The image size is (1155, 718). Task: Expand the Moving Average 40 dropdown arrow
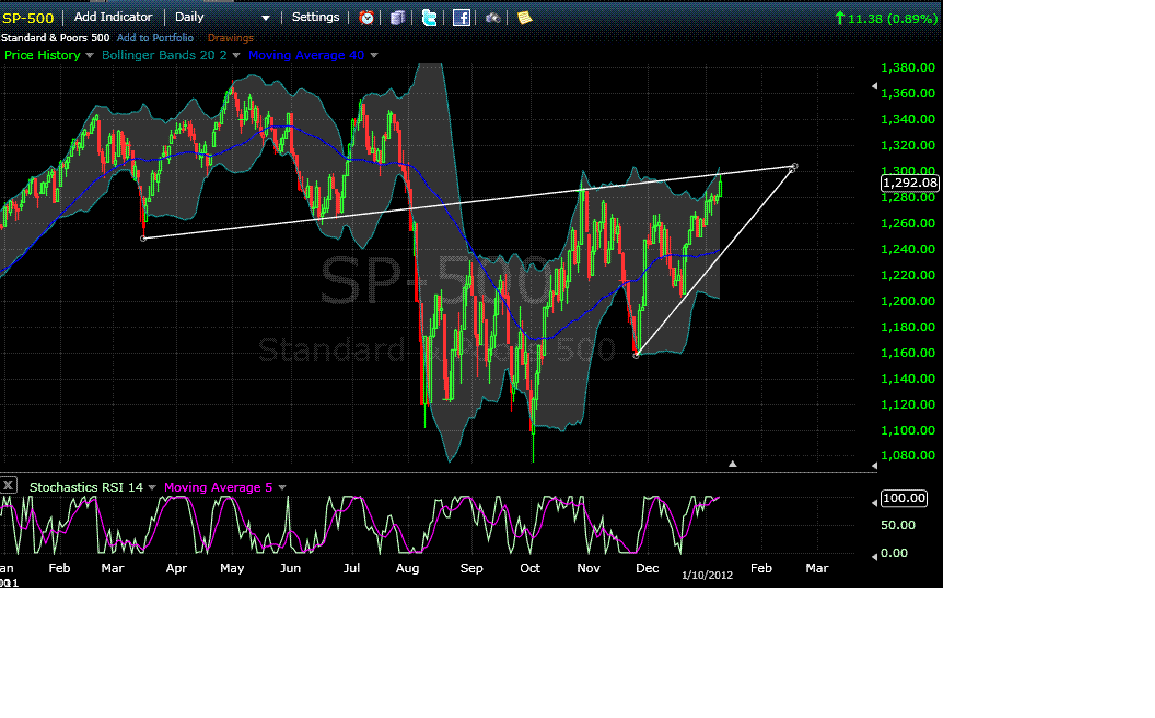coord(374,55)
